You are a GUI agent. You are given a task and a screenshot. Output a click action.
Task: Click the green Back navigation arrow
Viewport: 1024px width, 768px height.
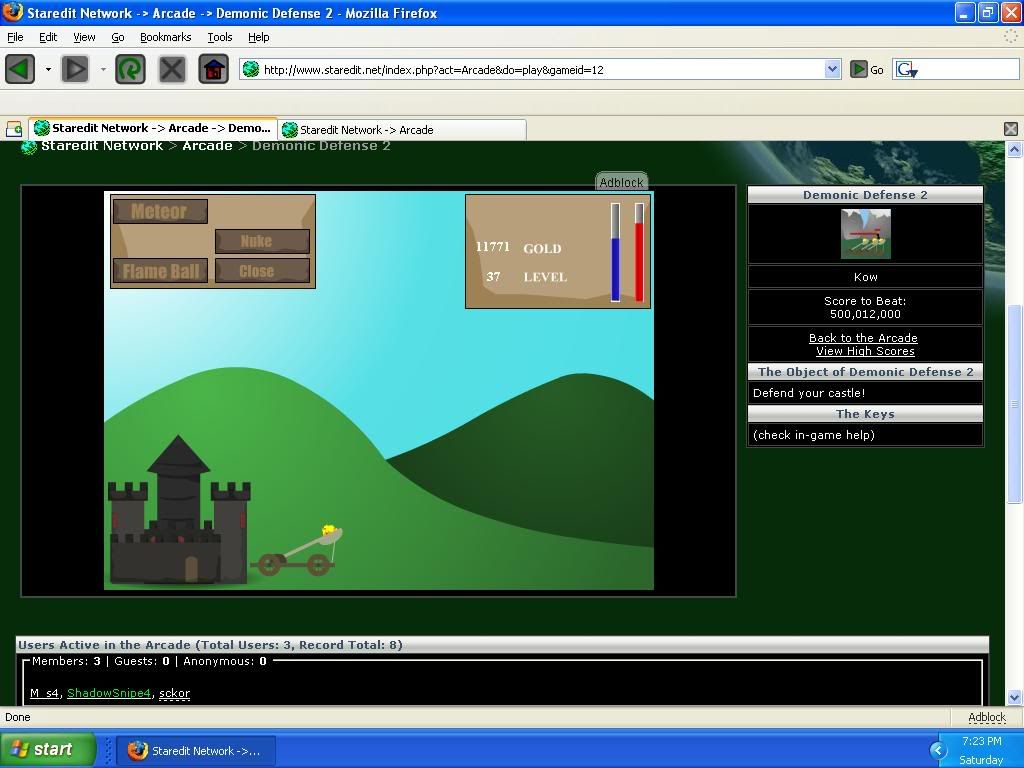coord(20,69)
